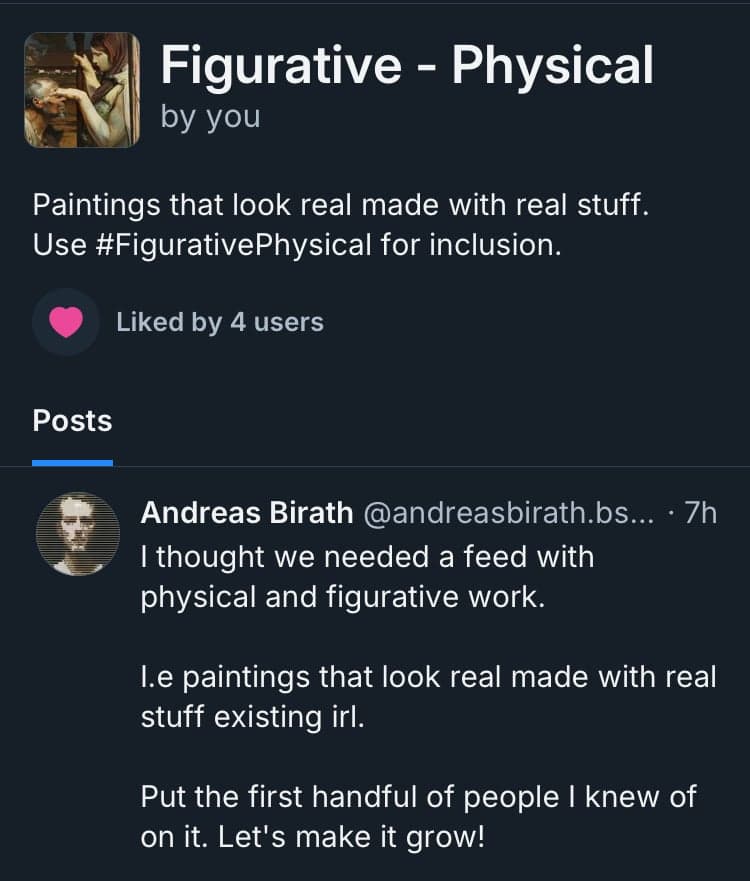Open the post starting 'I thought we needed'
Image resolution: width=750 pixels, height=881 pixels.
366,556
